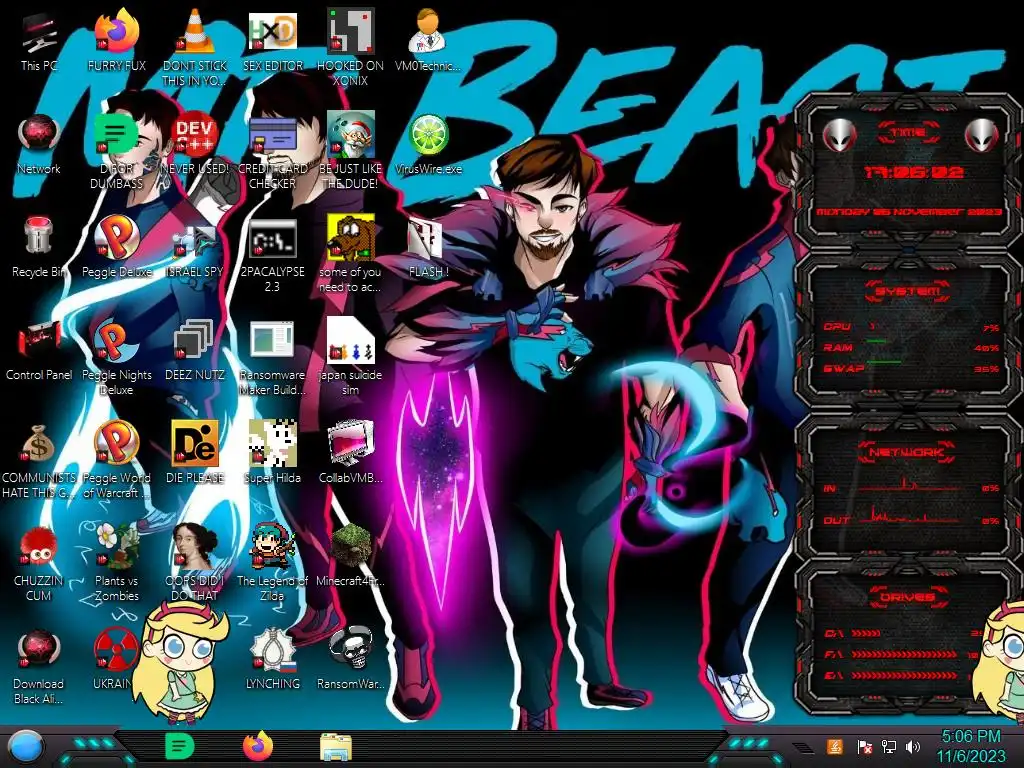Open File Explorer from the taskbar
Image resolution: width=1024 pixels, height=768 pixels.
tap(336, 748)
